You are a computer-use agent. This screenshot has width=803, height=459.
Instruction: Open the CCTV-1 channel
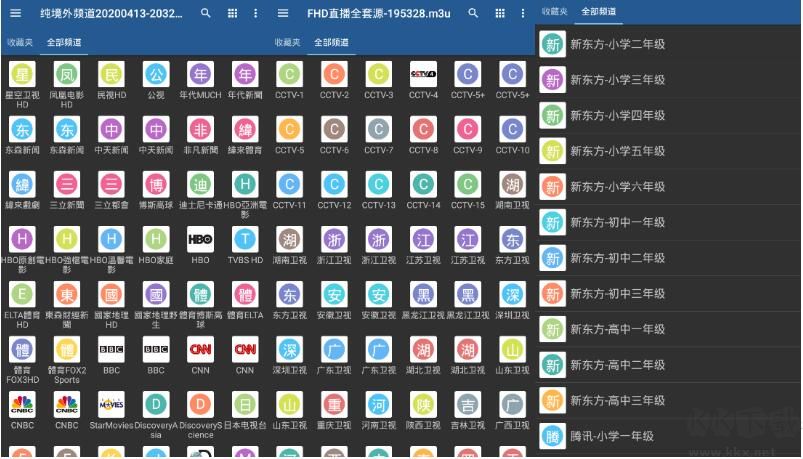click(290, 80)
